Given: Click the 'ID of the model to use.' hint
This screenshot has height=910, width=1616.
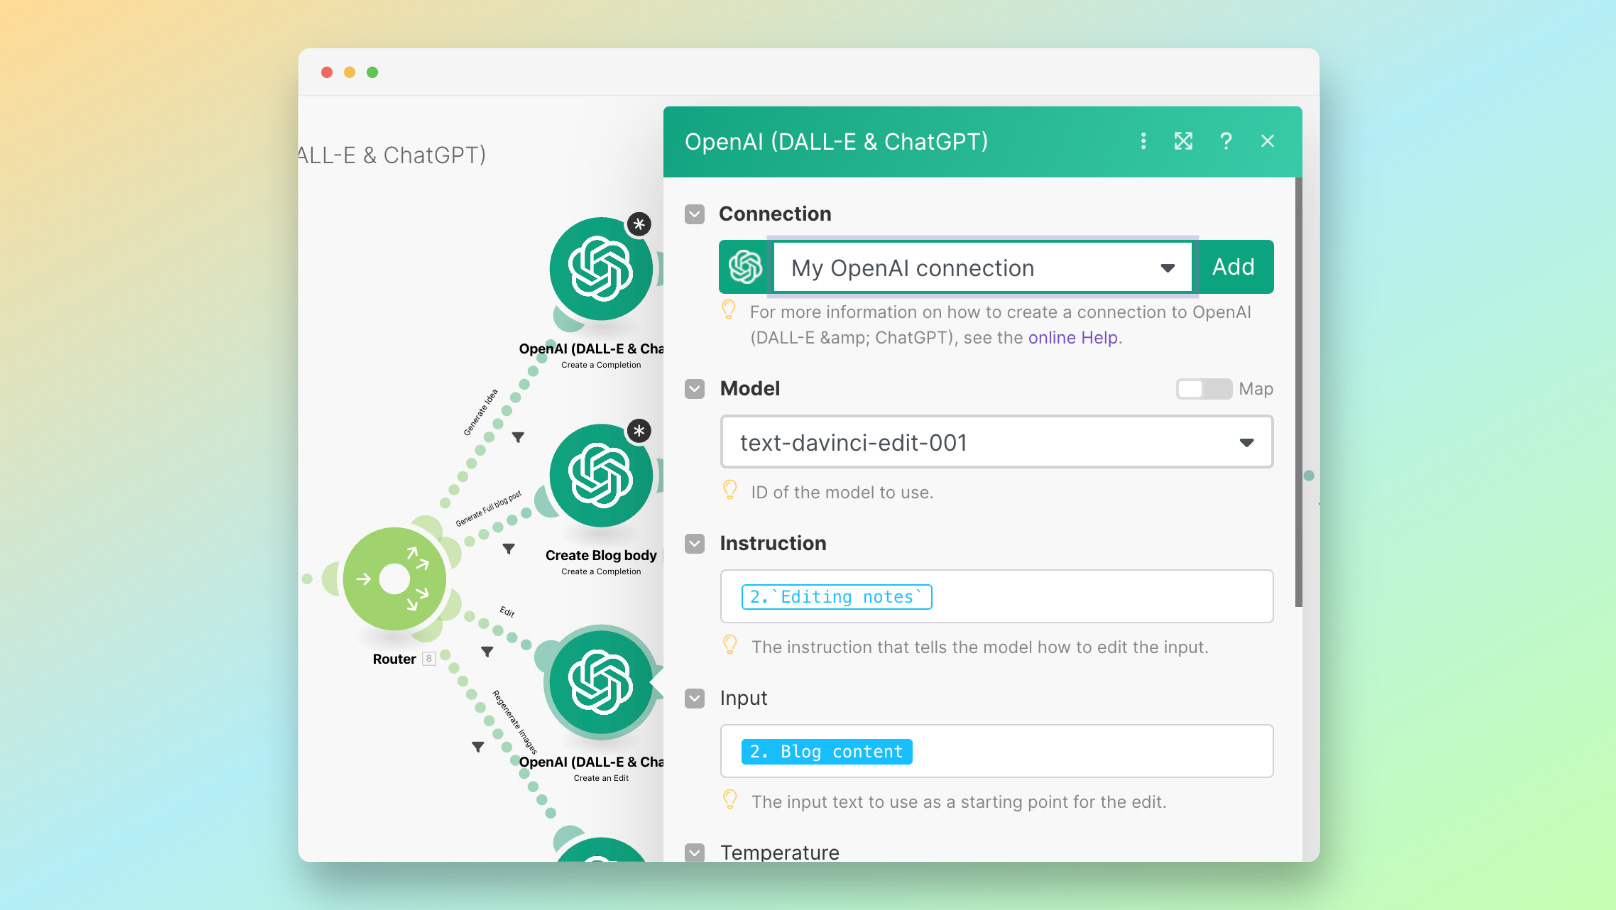Looking at the screenshot, I should point(842,492).
